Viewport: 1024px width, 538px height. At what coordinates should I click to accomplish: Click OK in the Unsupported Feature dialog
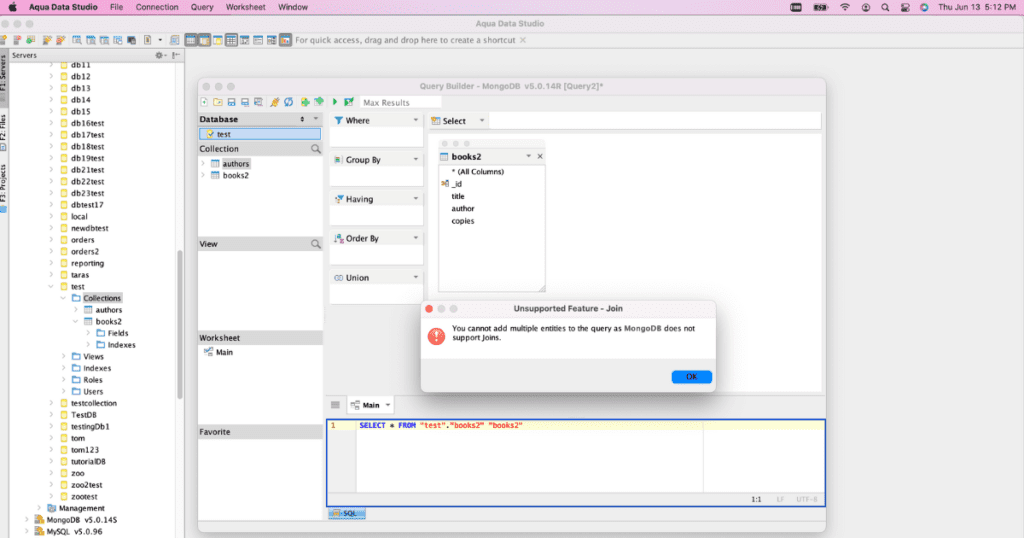692,377
